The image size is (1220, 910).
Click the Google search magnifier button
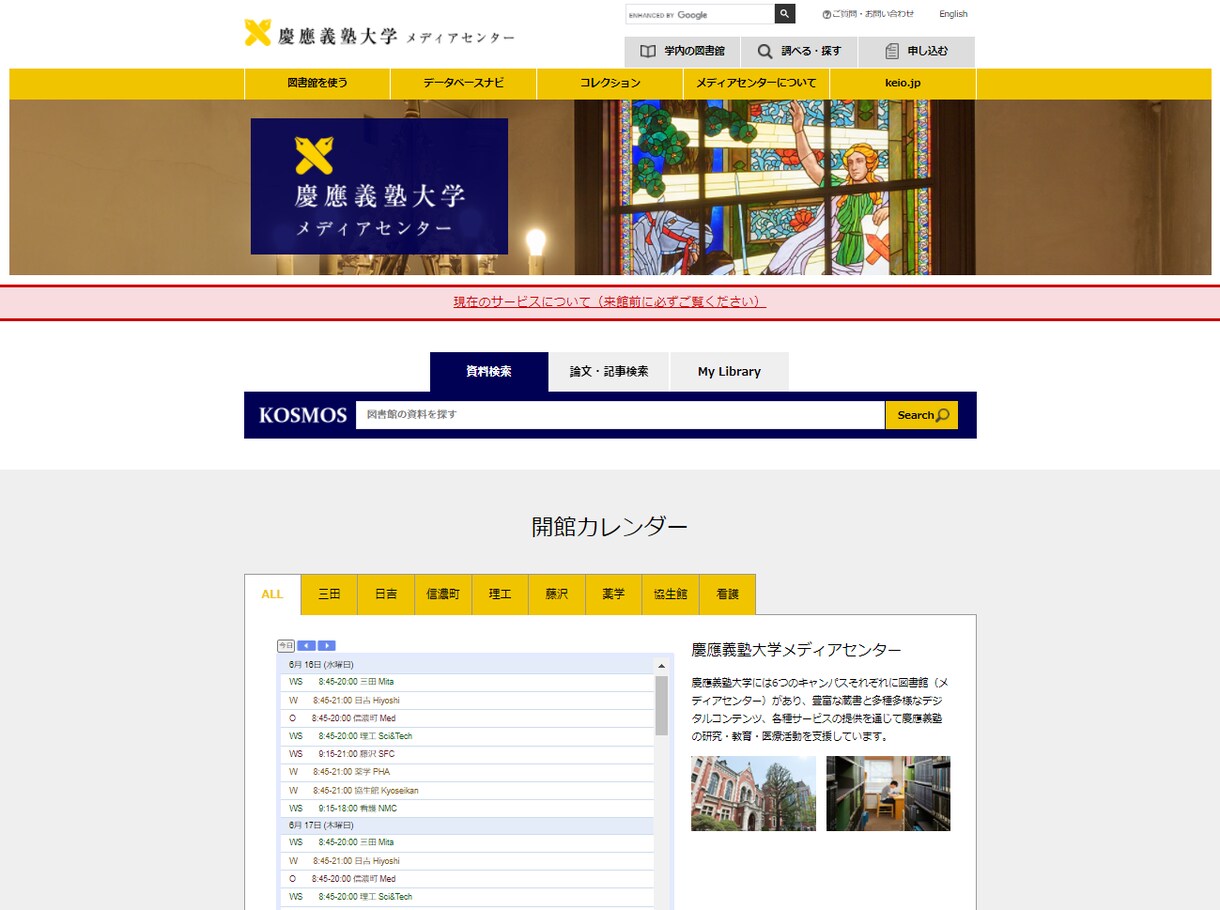tap(785, 14)
